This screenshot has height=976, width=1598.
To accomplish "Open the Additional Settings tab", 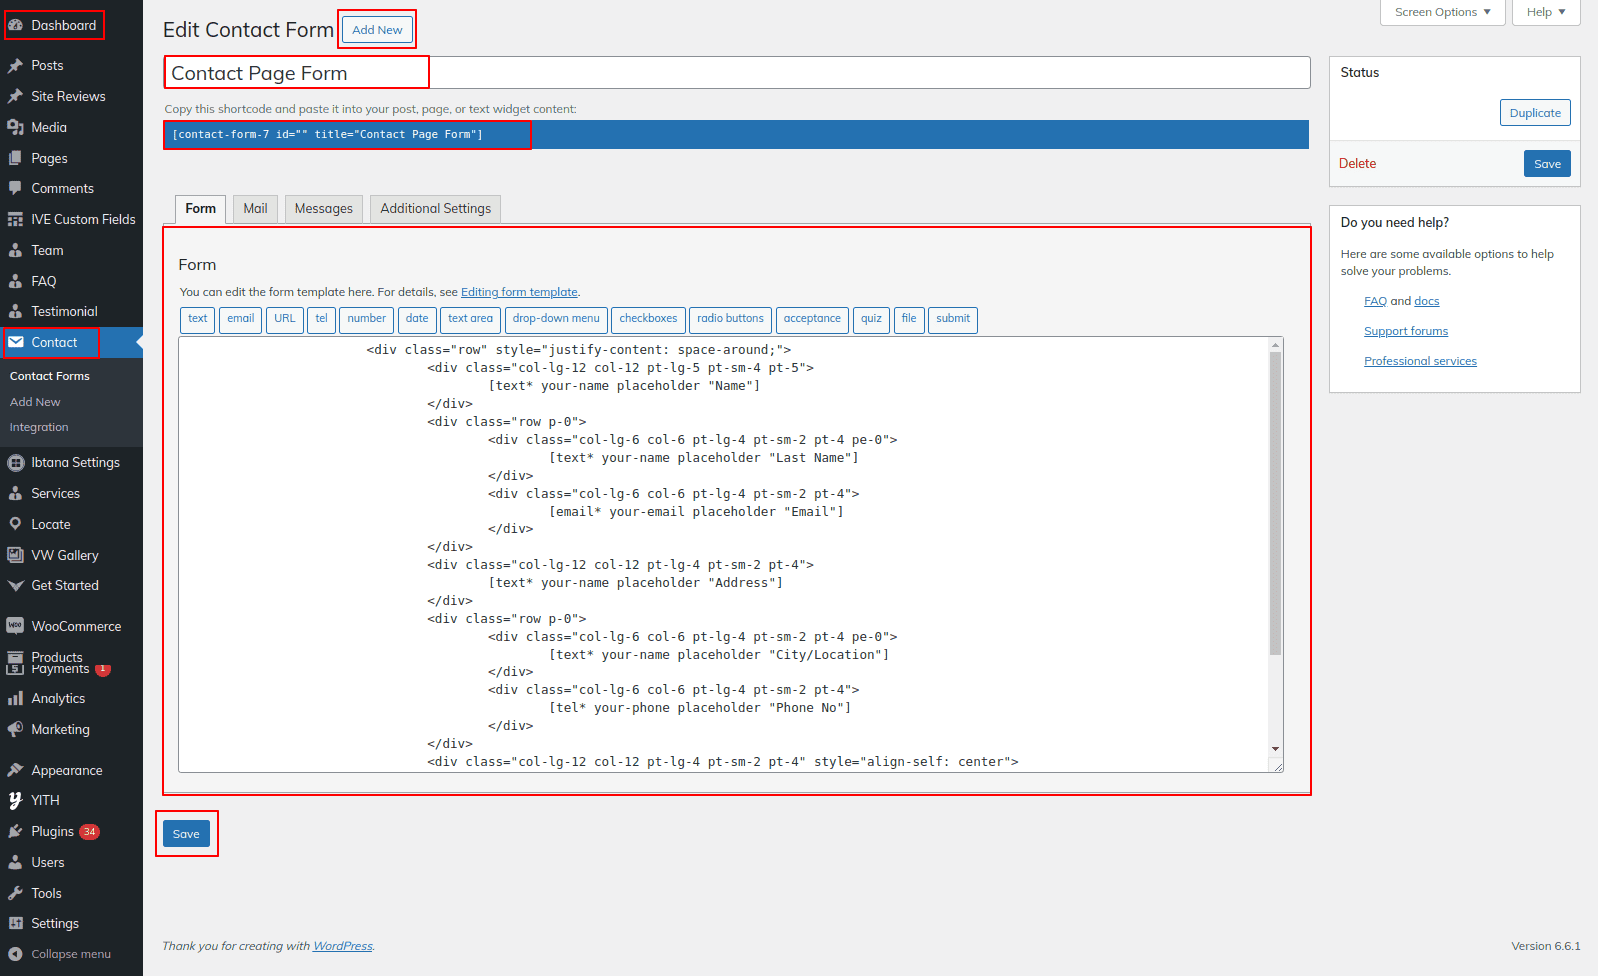I will tap(435, 209).
